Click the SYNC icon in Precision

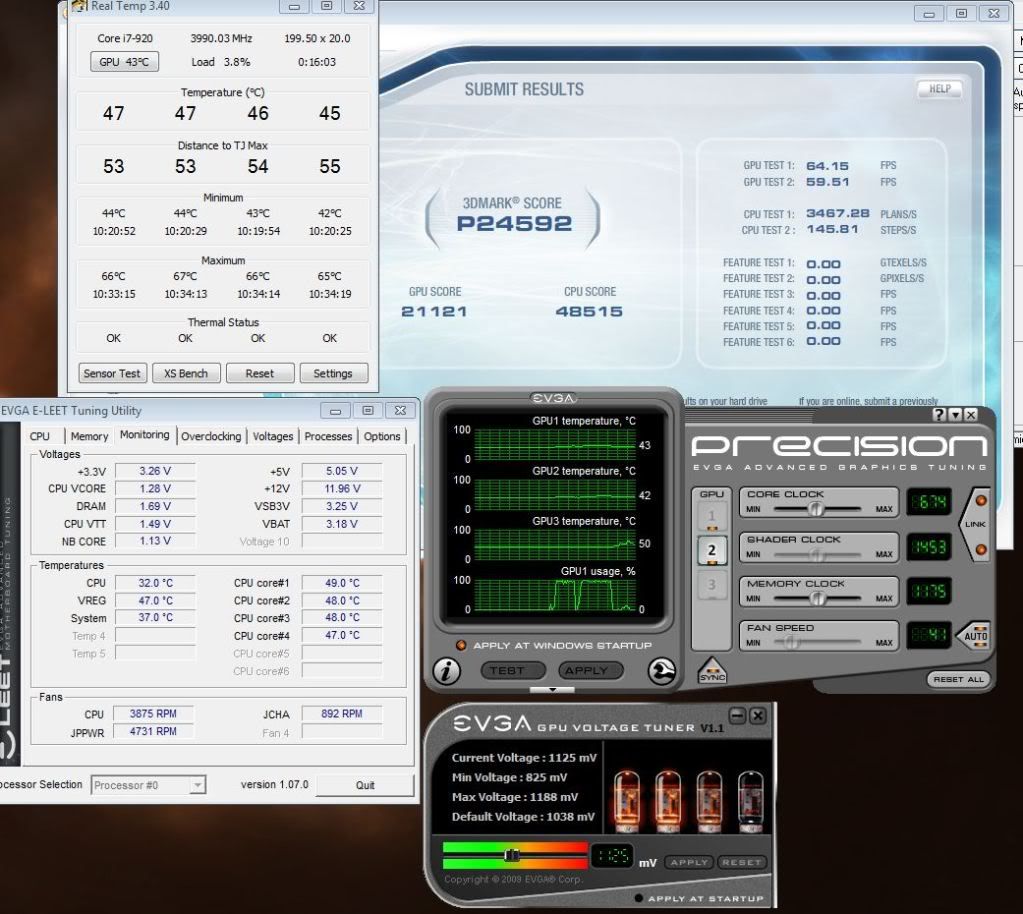(x=712, y=670)
